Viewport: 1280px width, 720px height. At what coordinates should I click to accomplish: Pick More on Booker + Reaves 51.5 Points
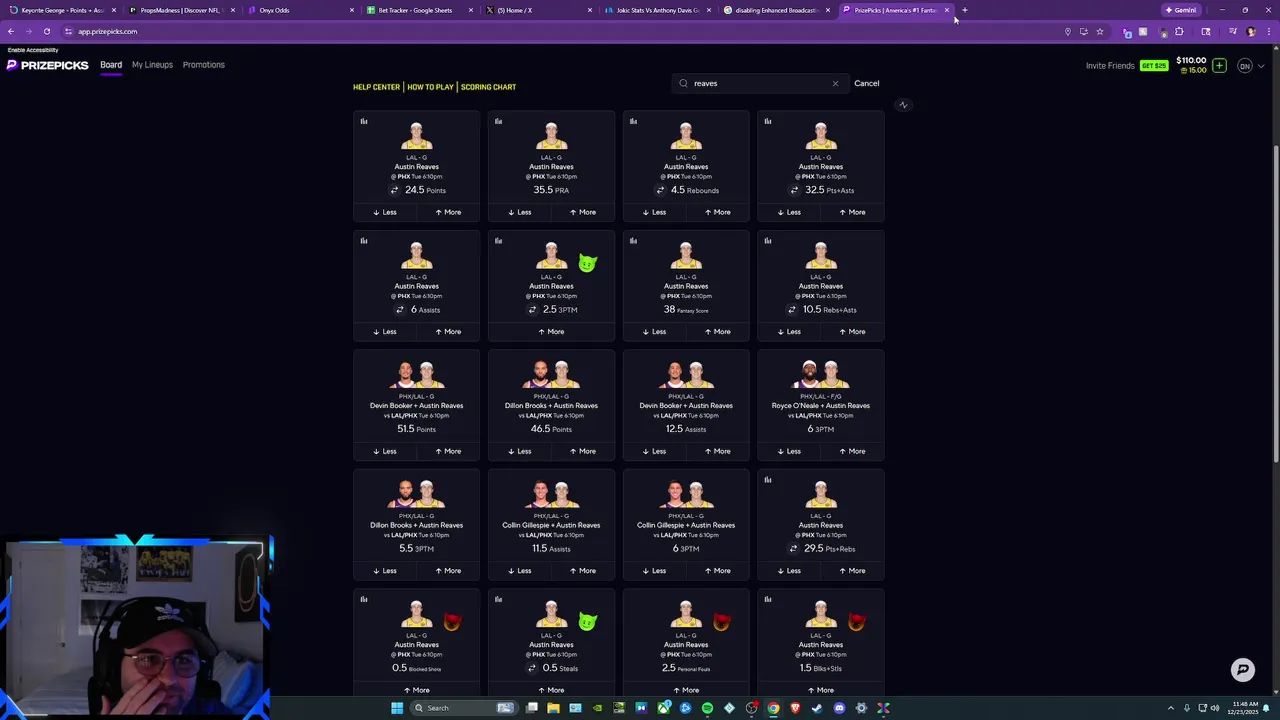pos(448,451)
